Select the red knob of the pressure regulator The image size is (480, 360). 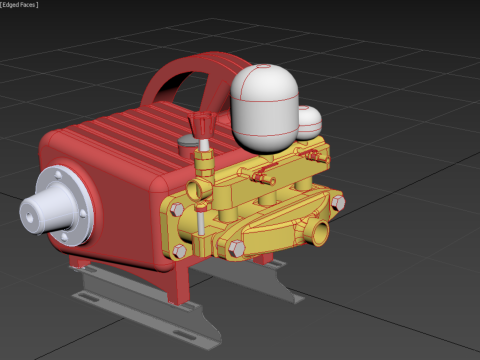pyautogui.click(x=202, y=124)
